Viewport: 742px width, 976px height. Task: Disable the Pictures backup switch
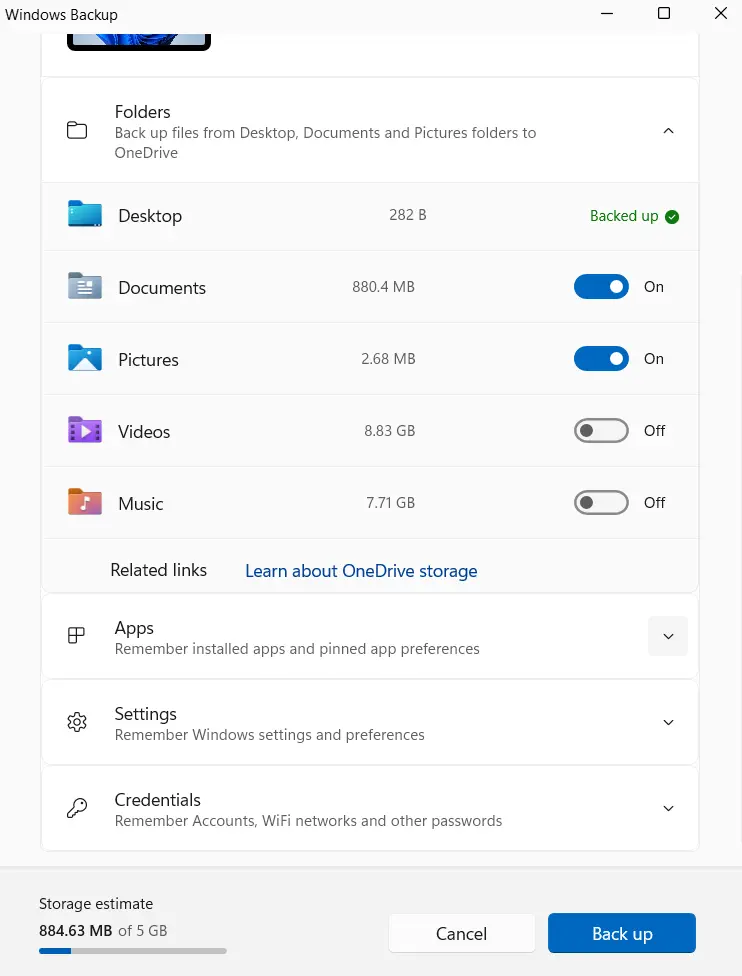point(601,359)
